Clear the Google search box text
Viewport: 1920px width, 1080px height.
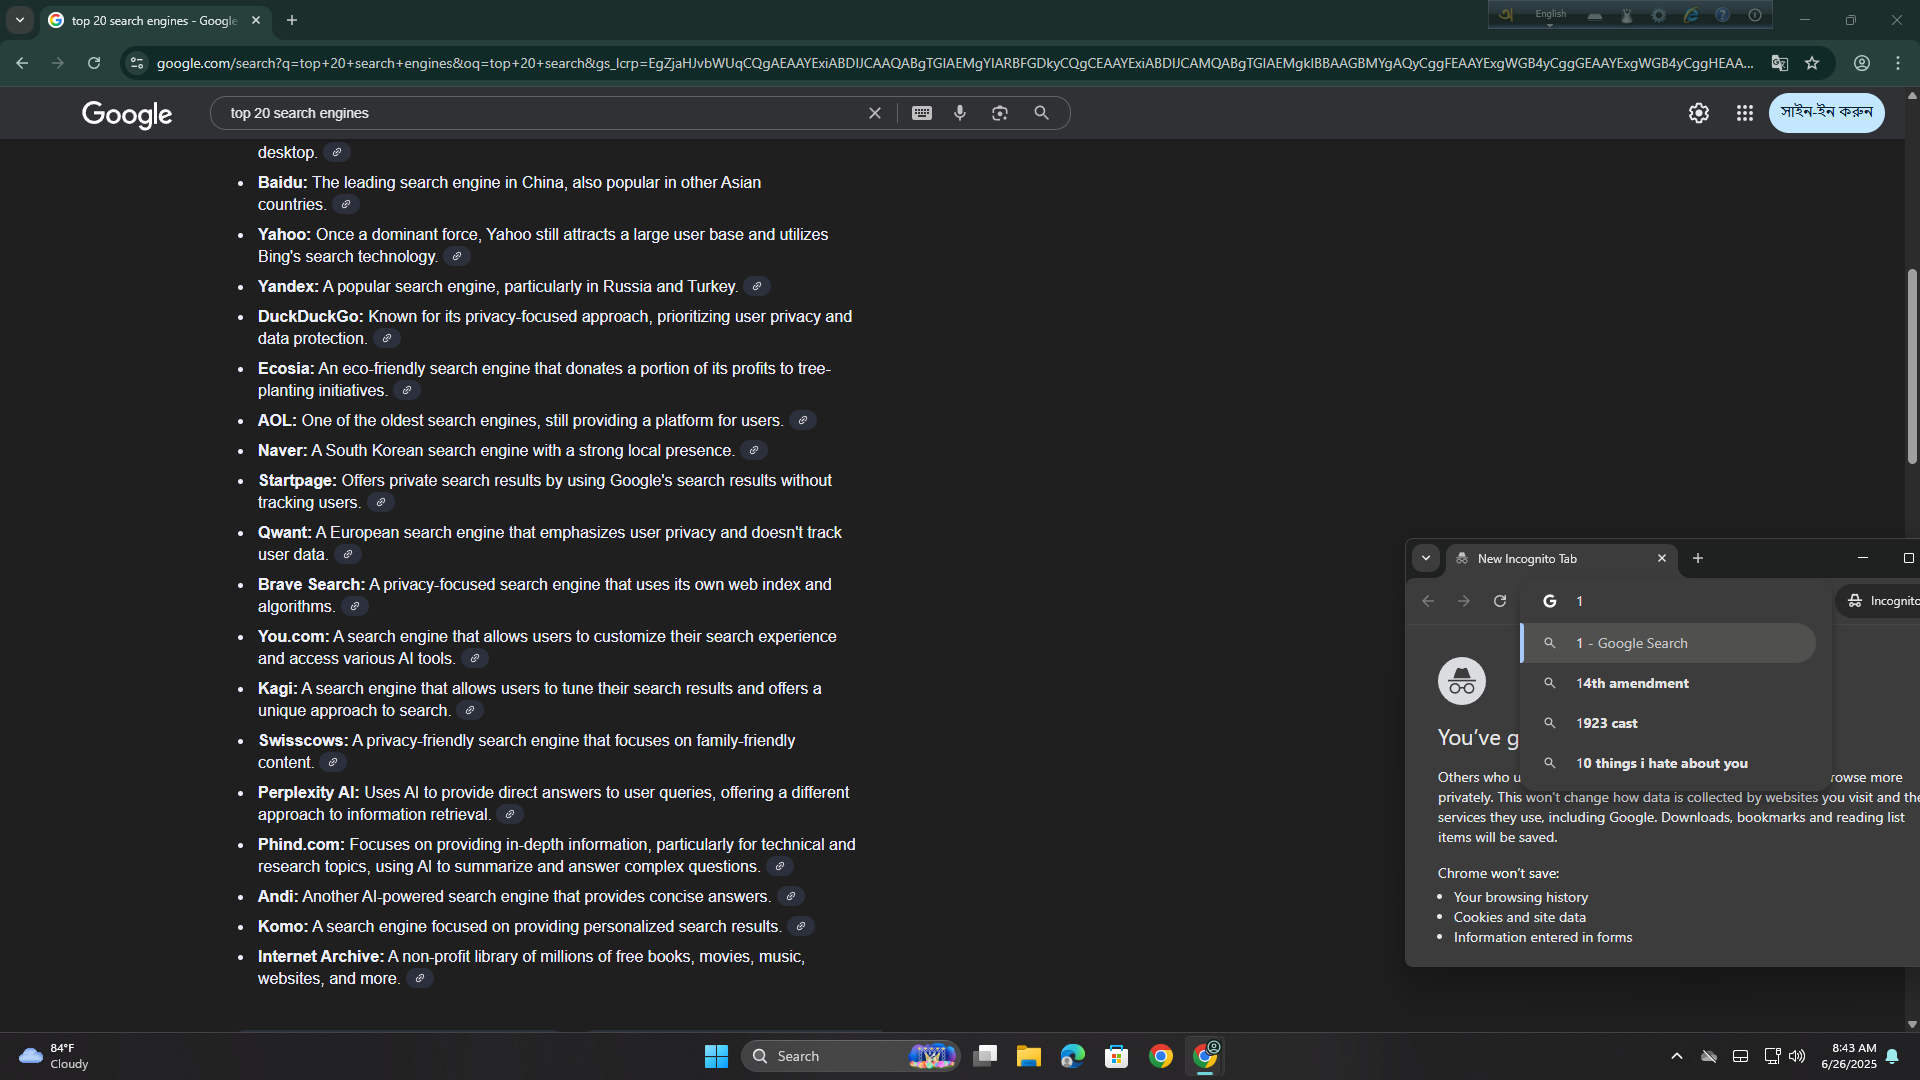coord(874,113)
